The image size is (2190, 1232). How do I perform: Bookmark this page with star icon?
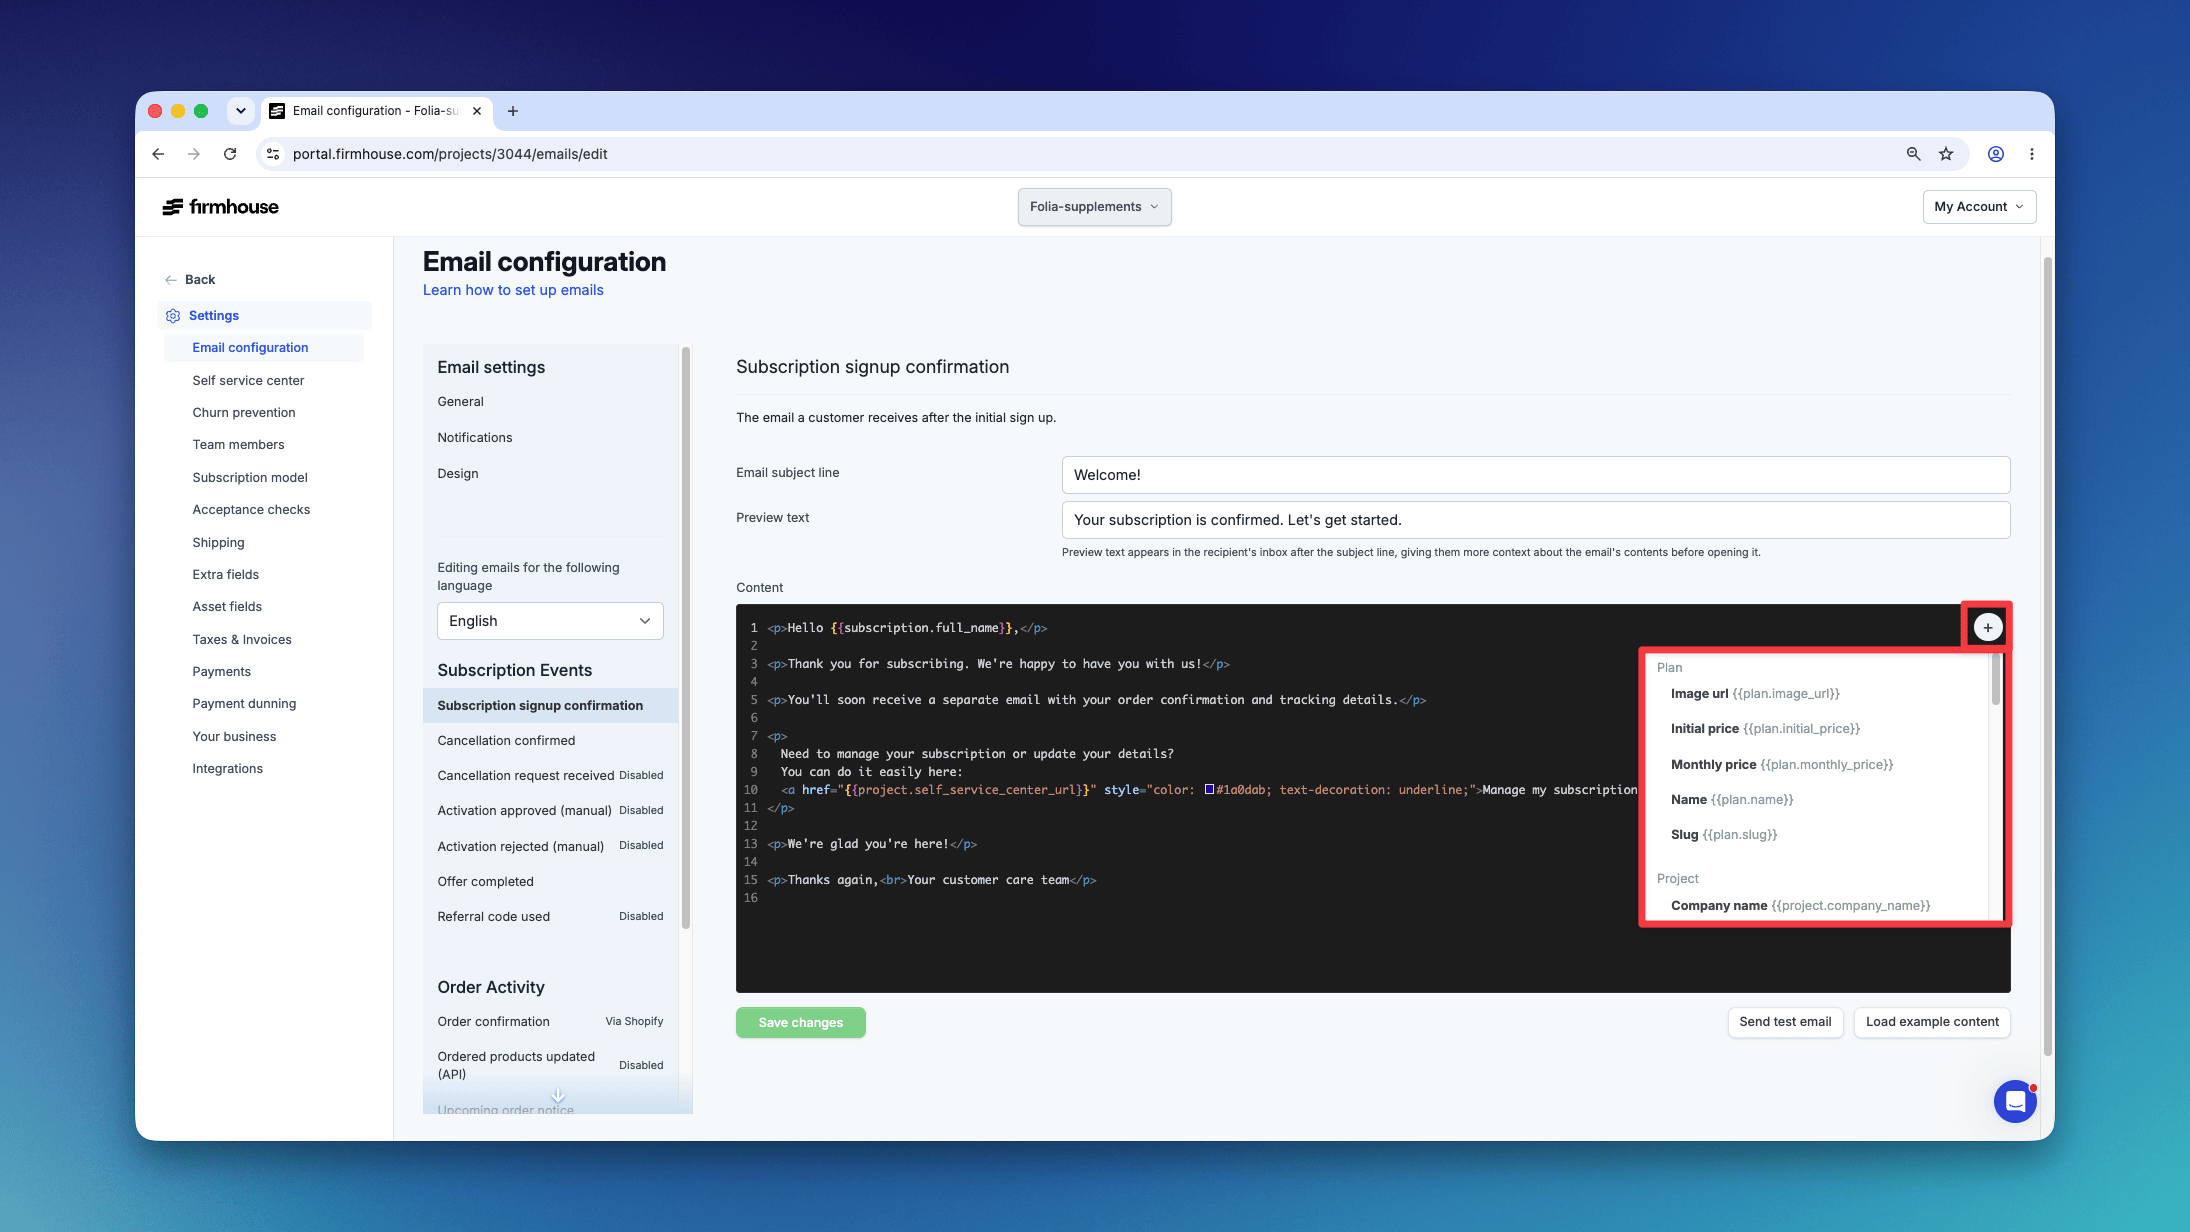pyautogui.click(x=1946, y=154)
